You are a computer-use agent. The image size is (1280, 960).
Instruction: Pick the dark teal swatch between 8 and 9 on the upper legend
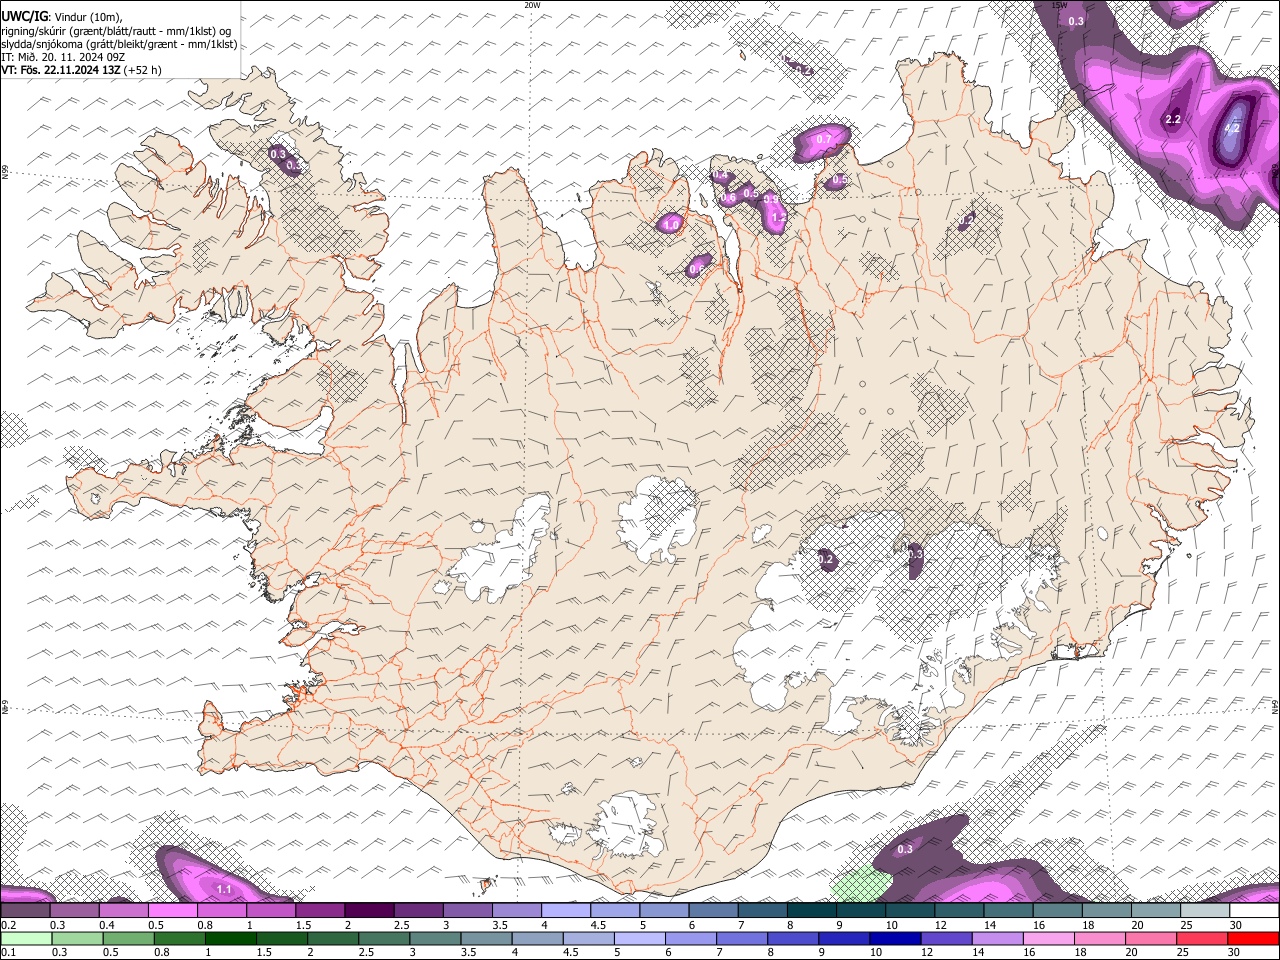point(812,911)
